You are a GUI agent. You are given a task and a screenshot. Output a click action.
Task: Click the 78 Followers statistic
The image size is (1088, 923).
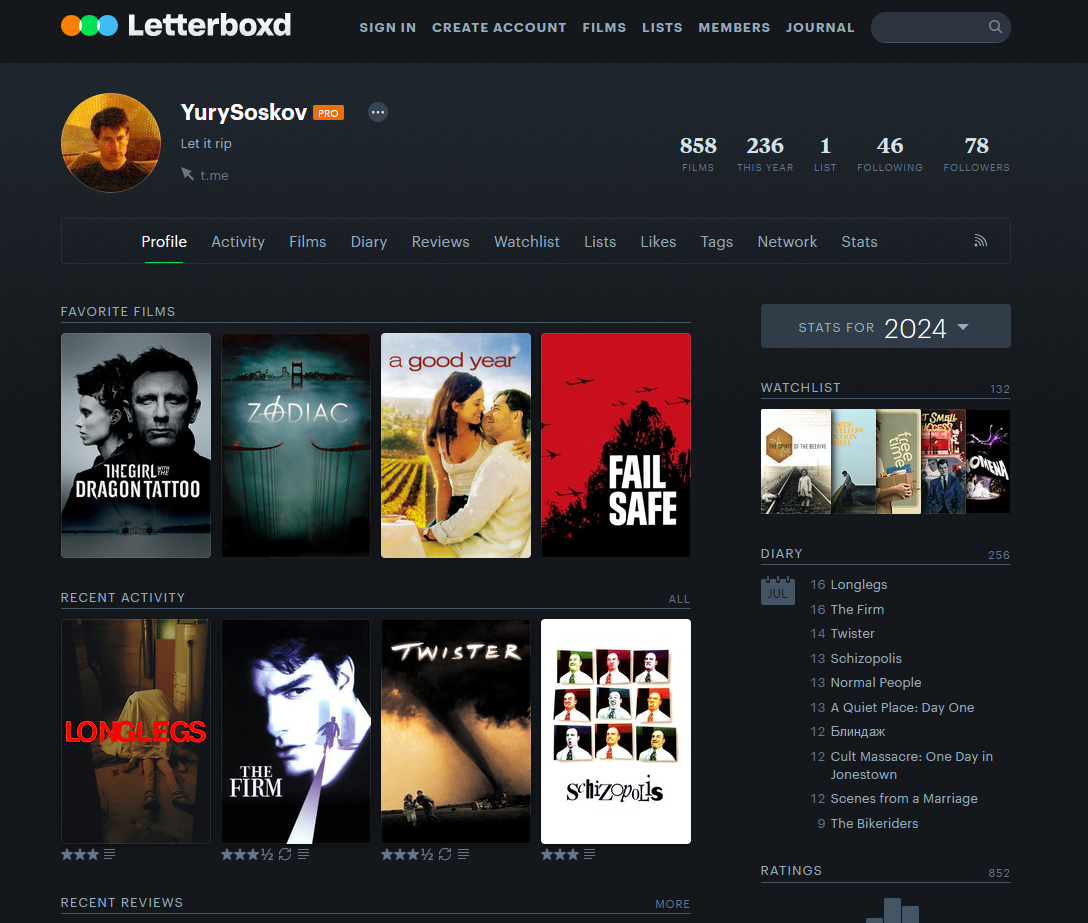[x=976, y=154]
